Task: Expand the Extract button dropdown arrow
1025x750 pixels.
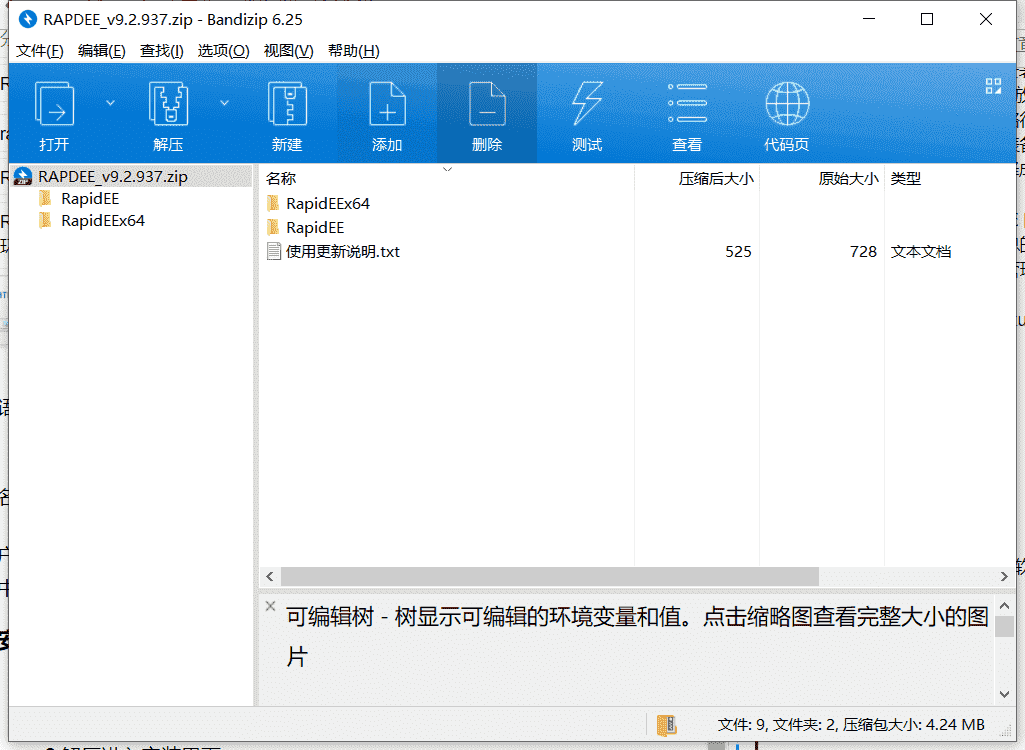Action: coord(224,103)
